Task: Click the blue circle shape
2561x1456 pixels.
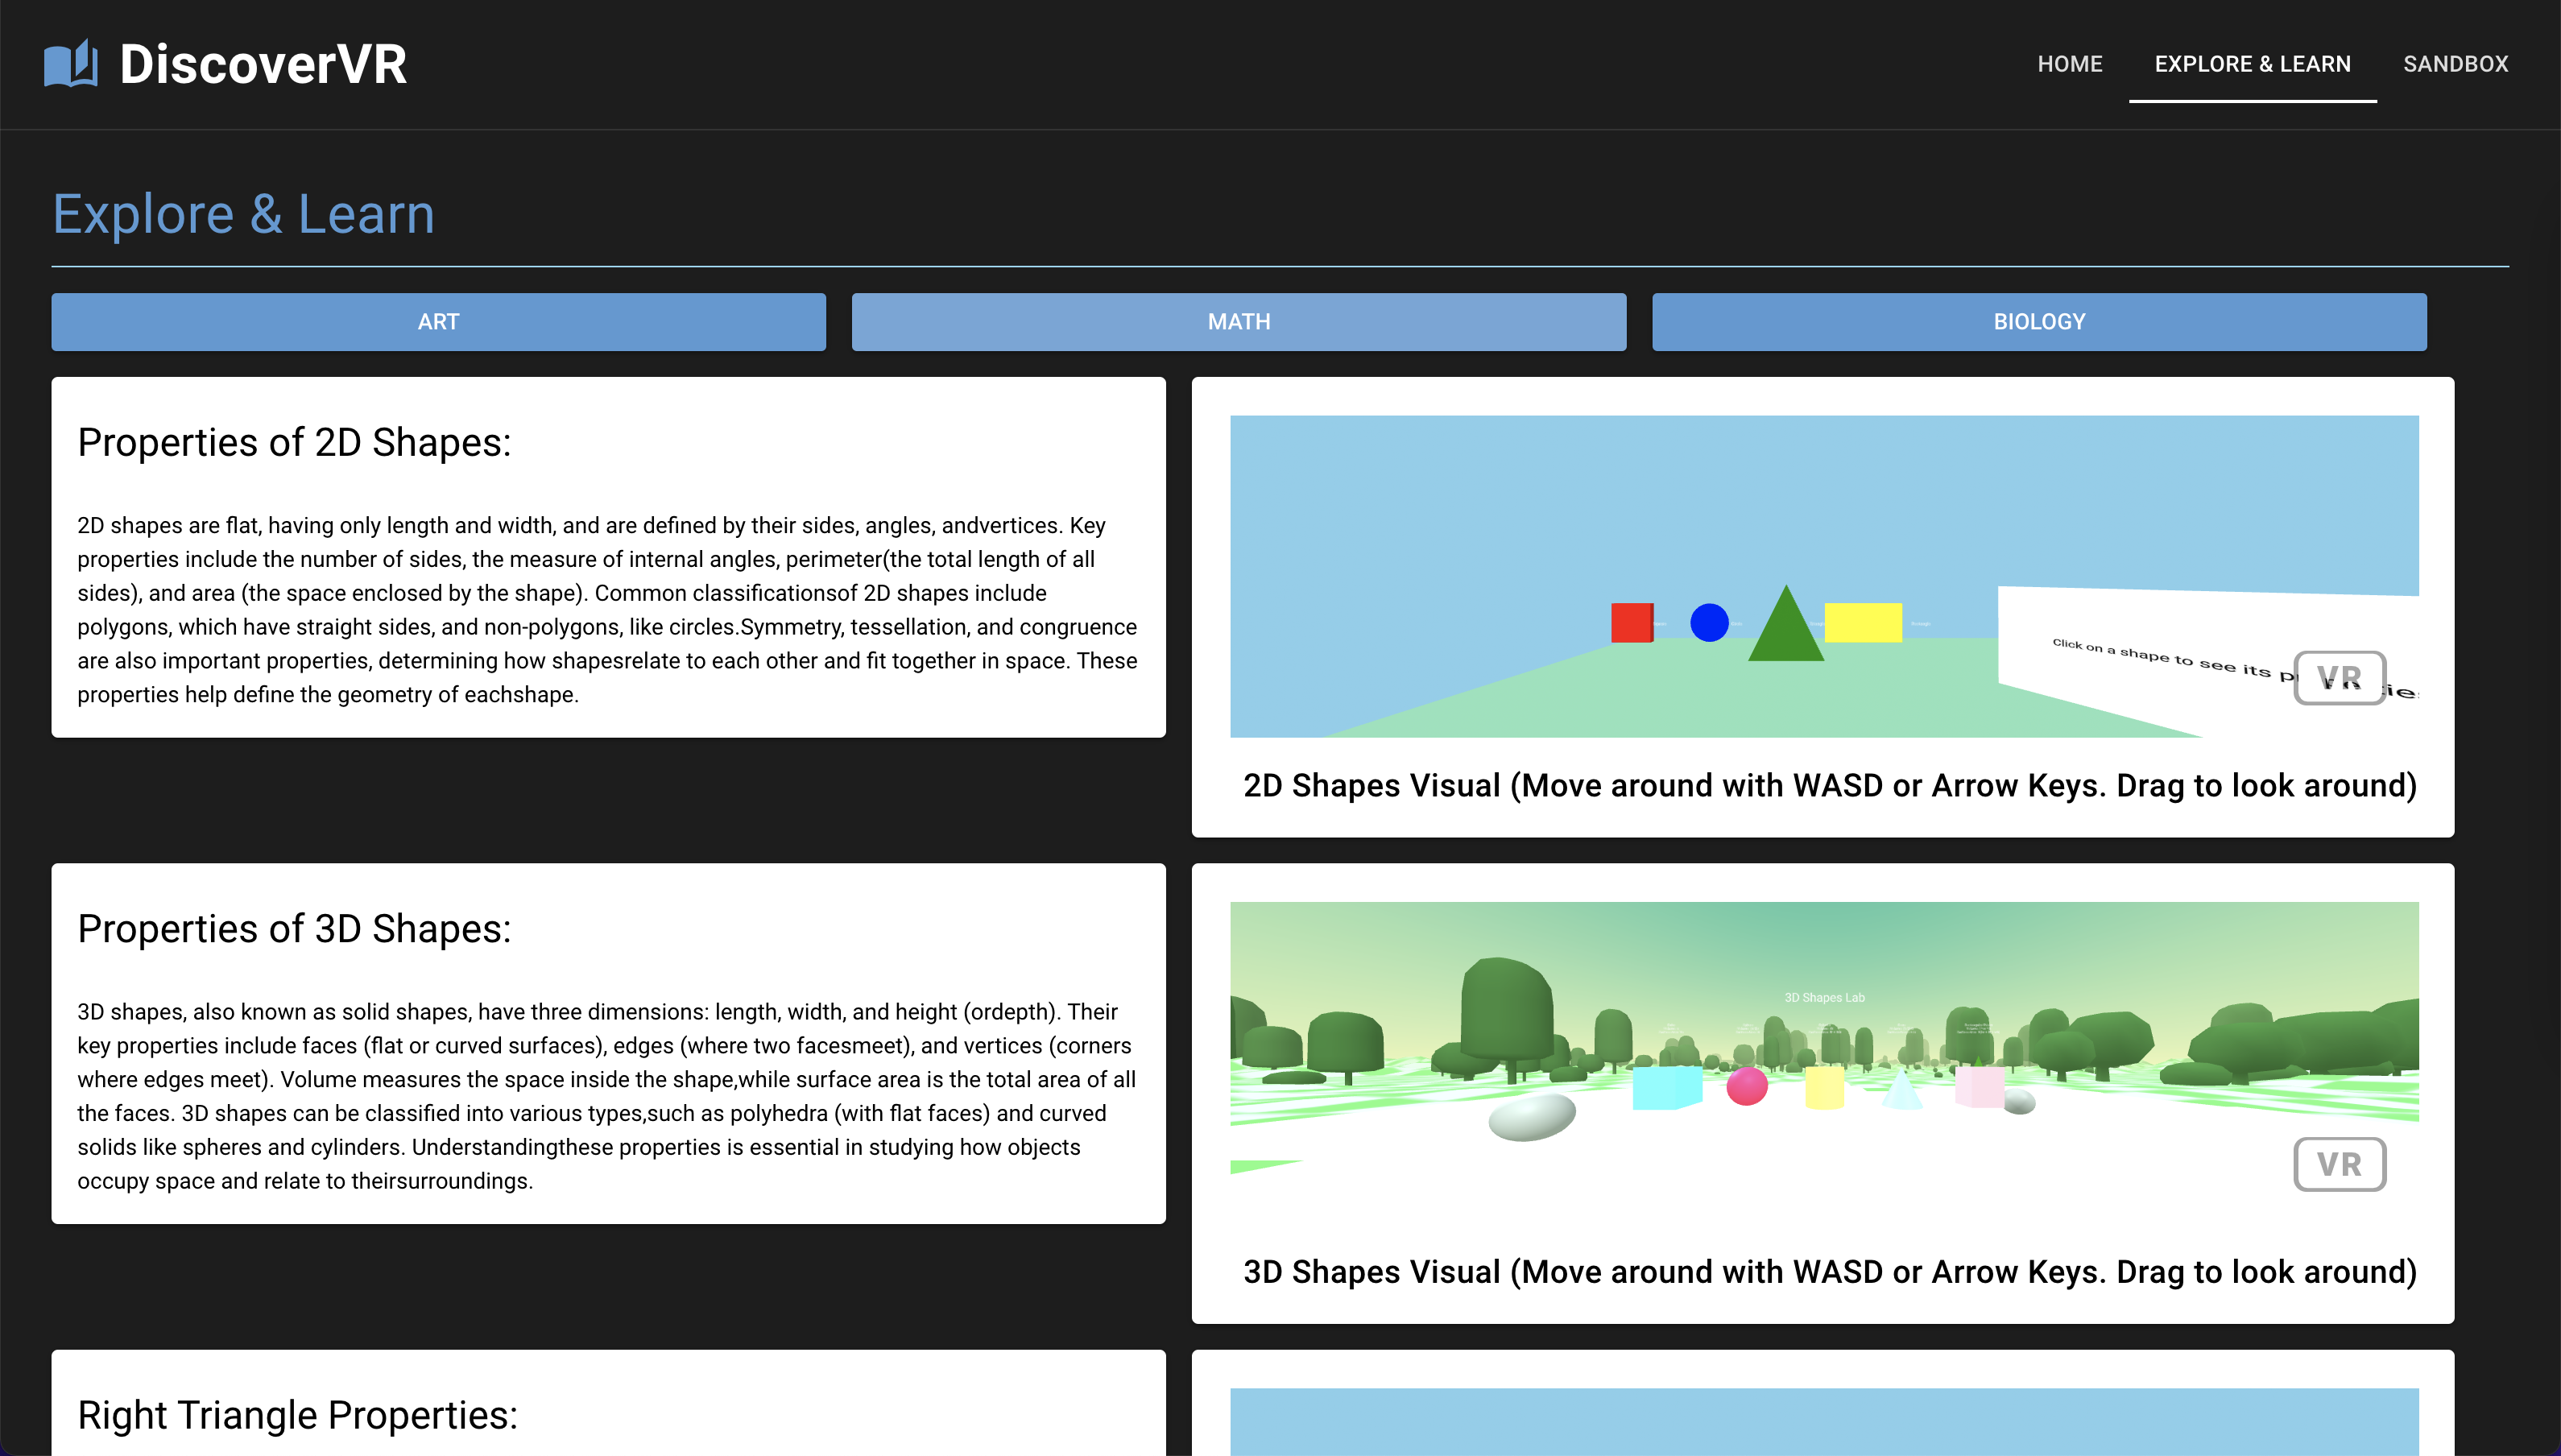Action: [1708, 622]
